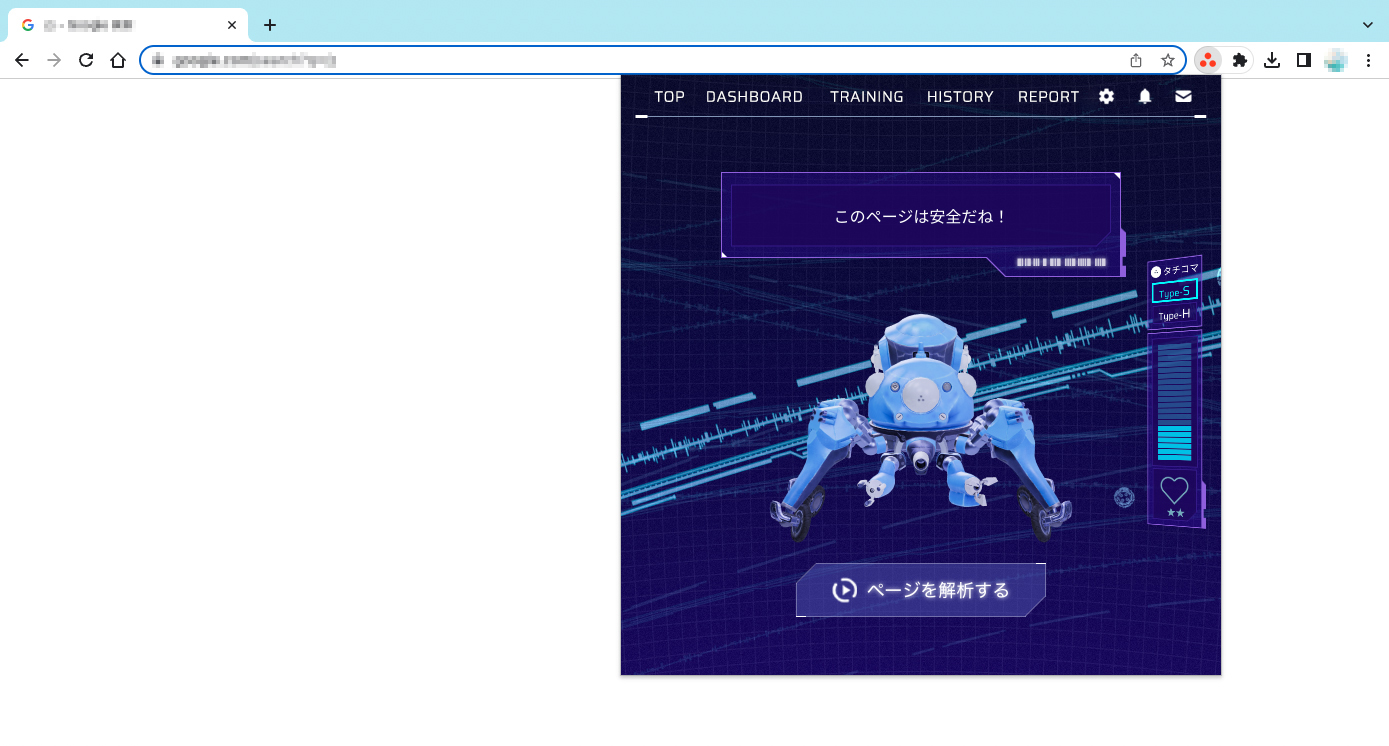Click the heart icon in side panel
Viewport: 1389px width, 746px height.
click(1174, 490)
